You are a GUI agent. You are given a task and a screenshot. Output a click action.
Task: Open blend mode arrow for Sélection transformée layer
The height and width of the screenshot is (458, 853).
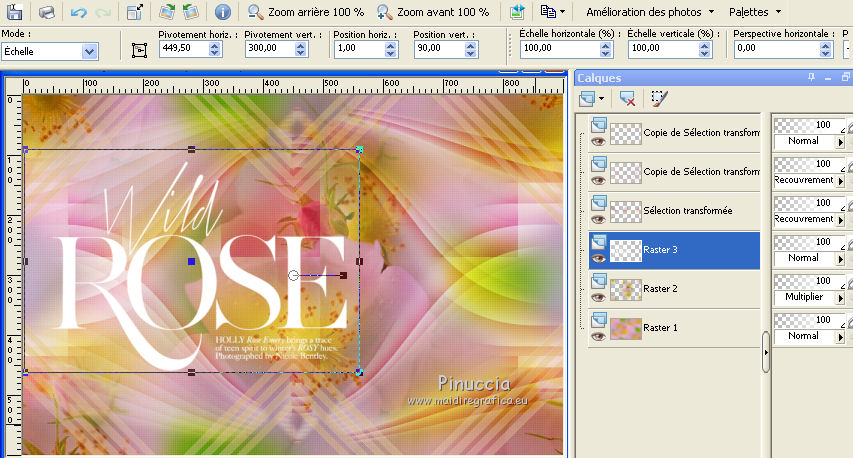(840, 220)
